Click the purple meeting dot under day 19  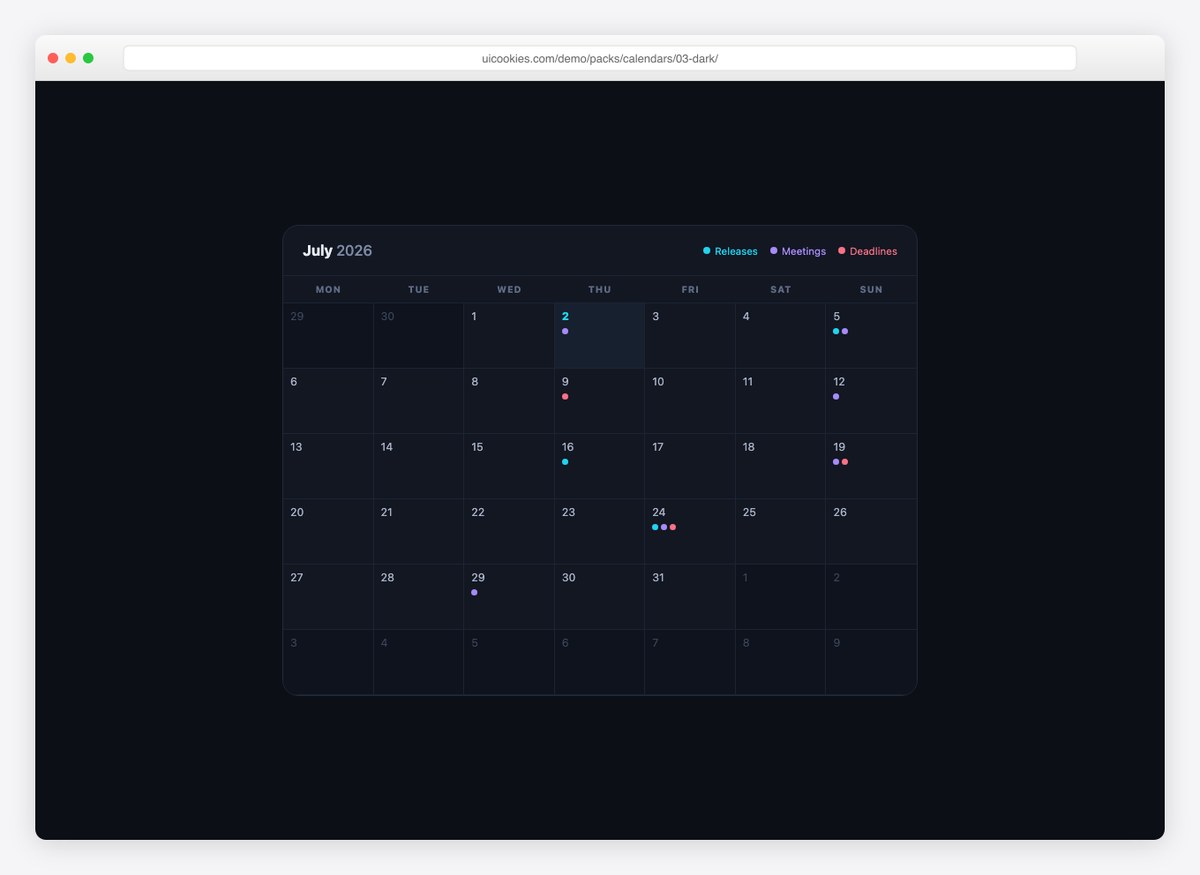[x=836, y=462]
